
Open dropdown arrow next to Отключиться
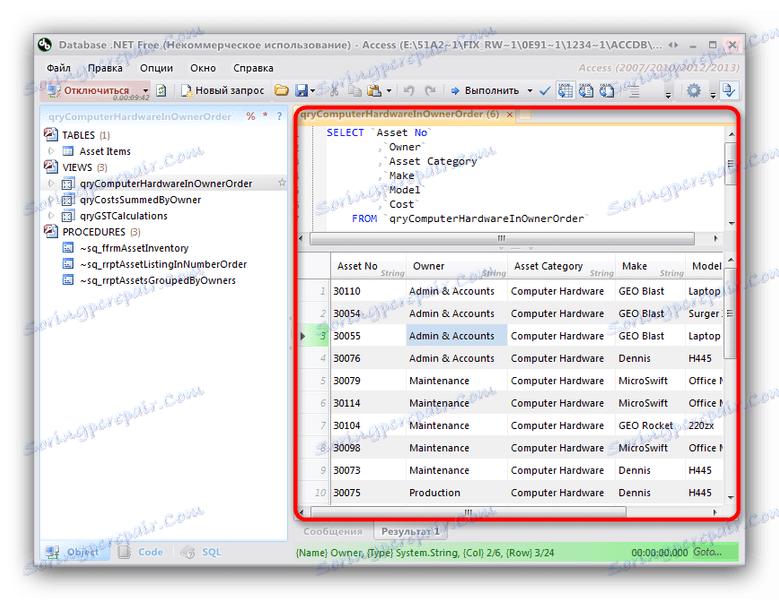pyautogui.click(x=146, y=91)
